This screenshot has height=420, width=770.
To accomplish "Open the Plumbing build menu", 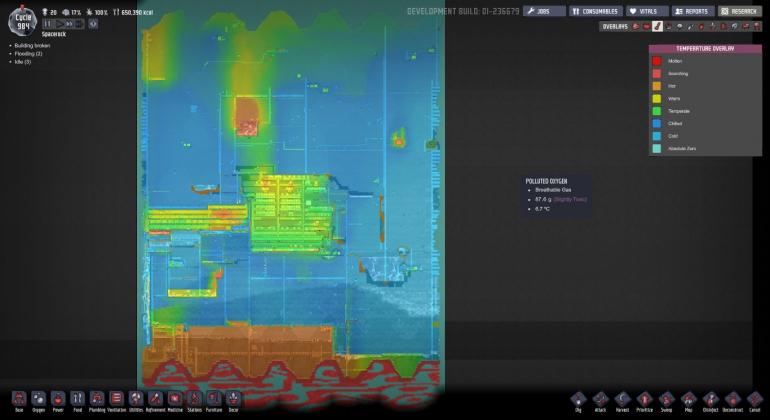I will (x=97, y=399).
